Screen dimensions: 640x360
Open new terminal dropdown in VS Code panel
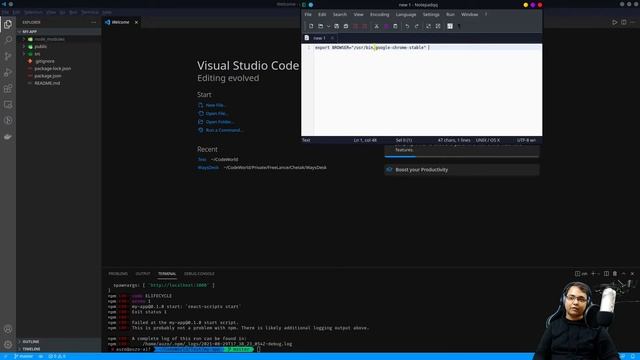[598, 273]
